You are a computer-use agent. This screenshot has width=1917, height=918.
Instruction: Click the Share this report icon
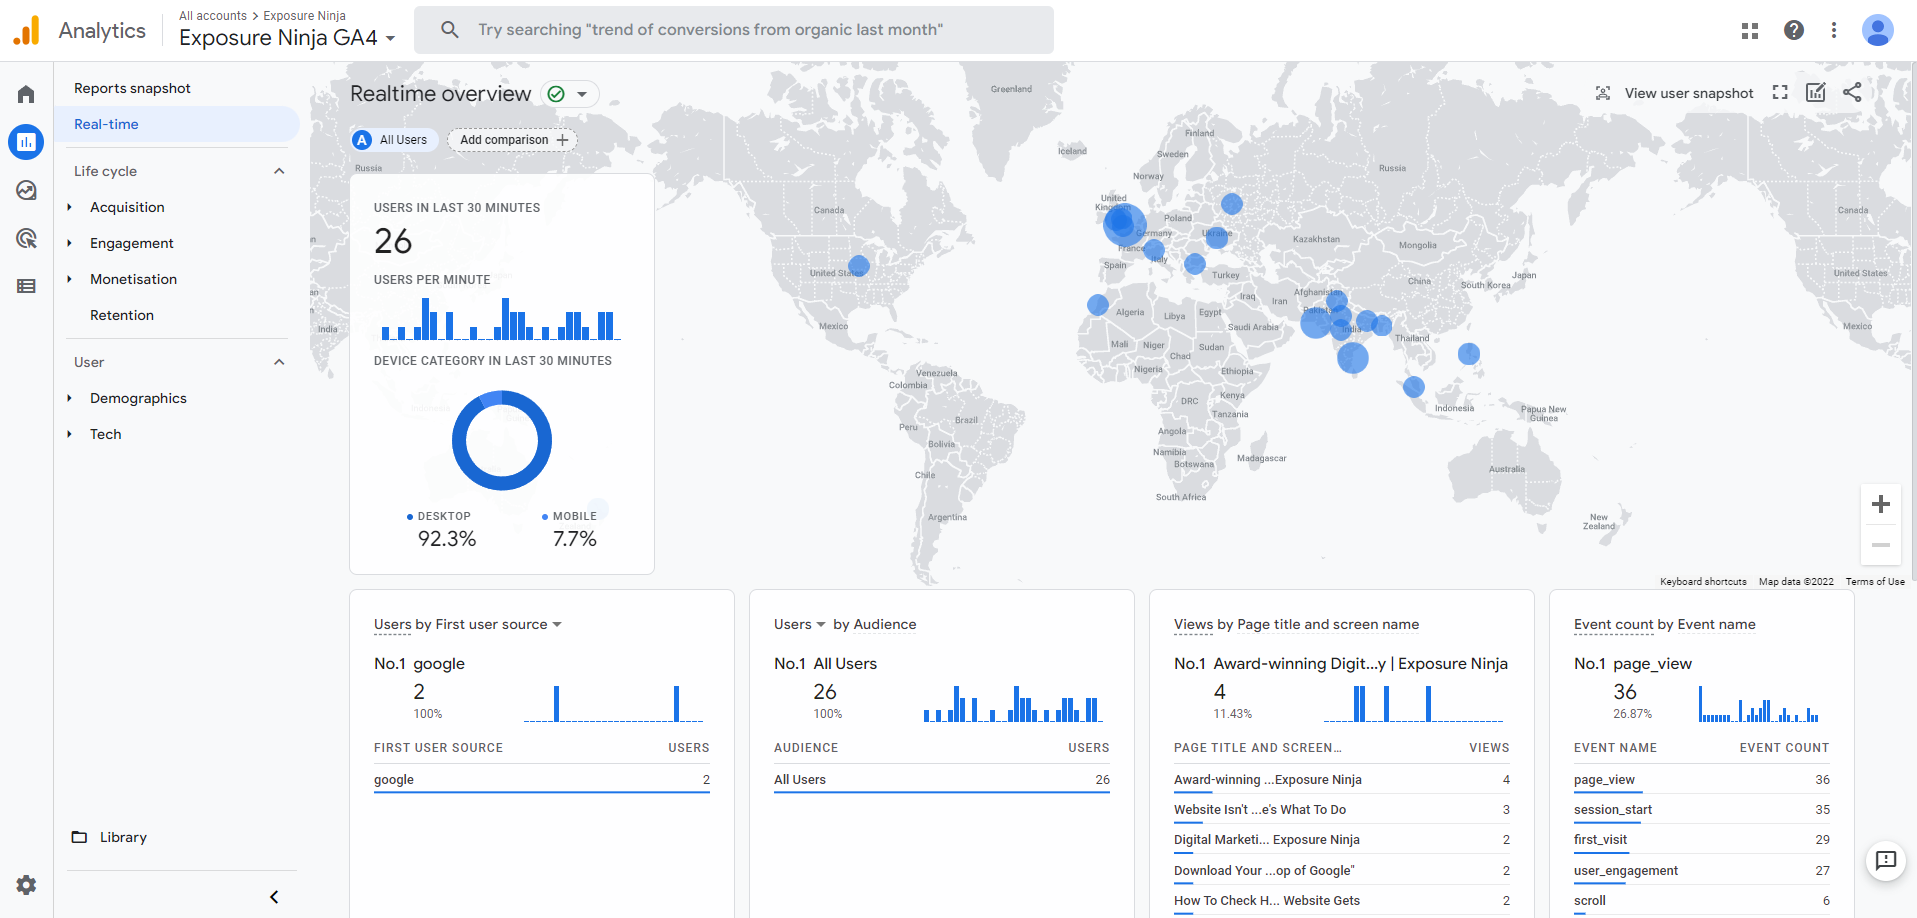point(1852,92)
